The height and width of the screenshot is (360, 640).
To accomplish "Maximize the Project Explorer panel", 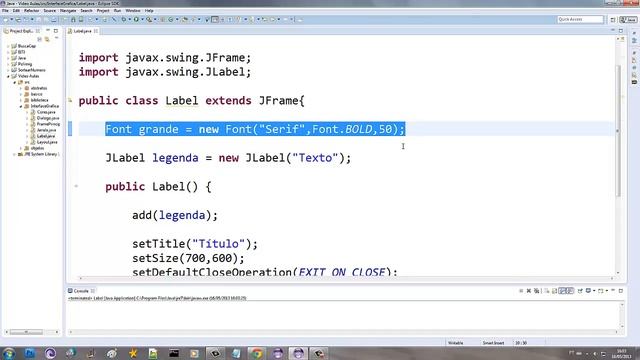I will point(56,31).
